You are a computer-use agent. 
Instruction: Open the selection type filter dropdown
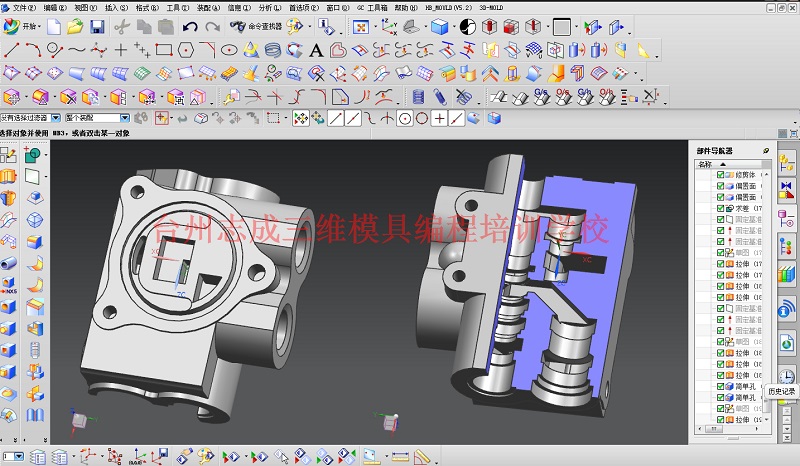31,118
